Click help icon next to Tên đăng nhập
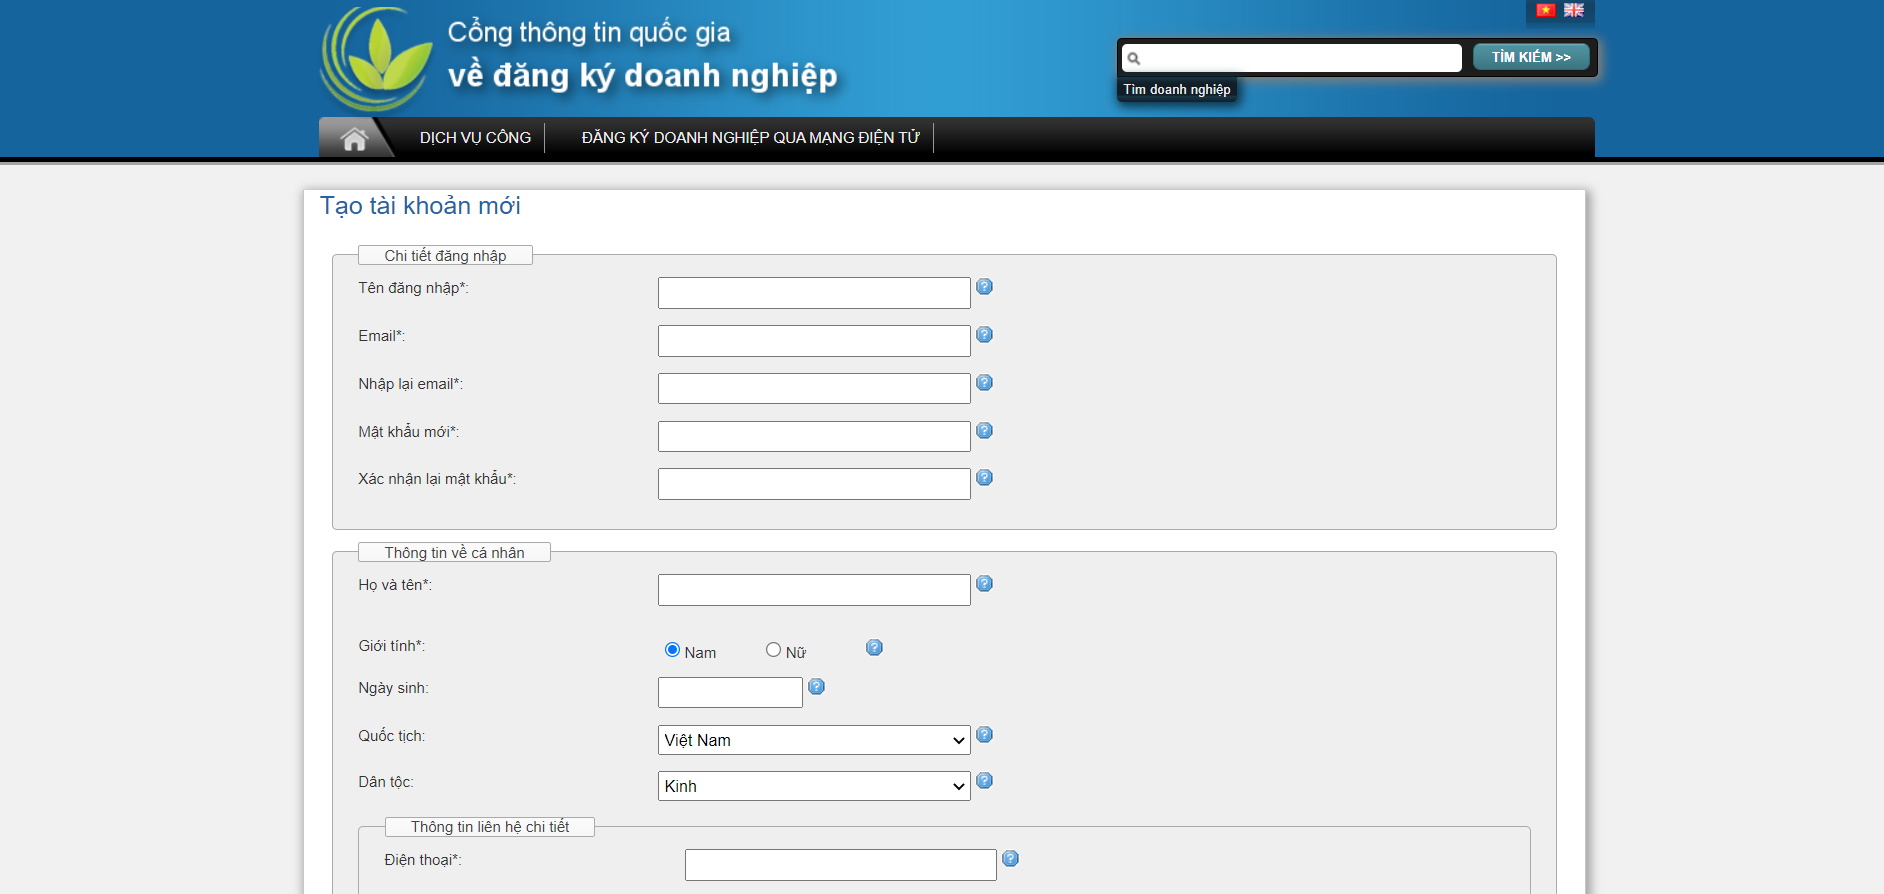1884x894 pixels. (984, 287)
